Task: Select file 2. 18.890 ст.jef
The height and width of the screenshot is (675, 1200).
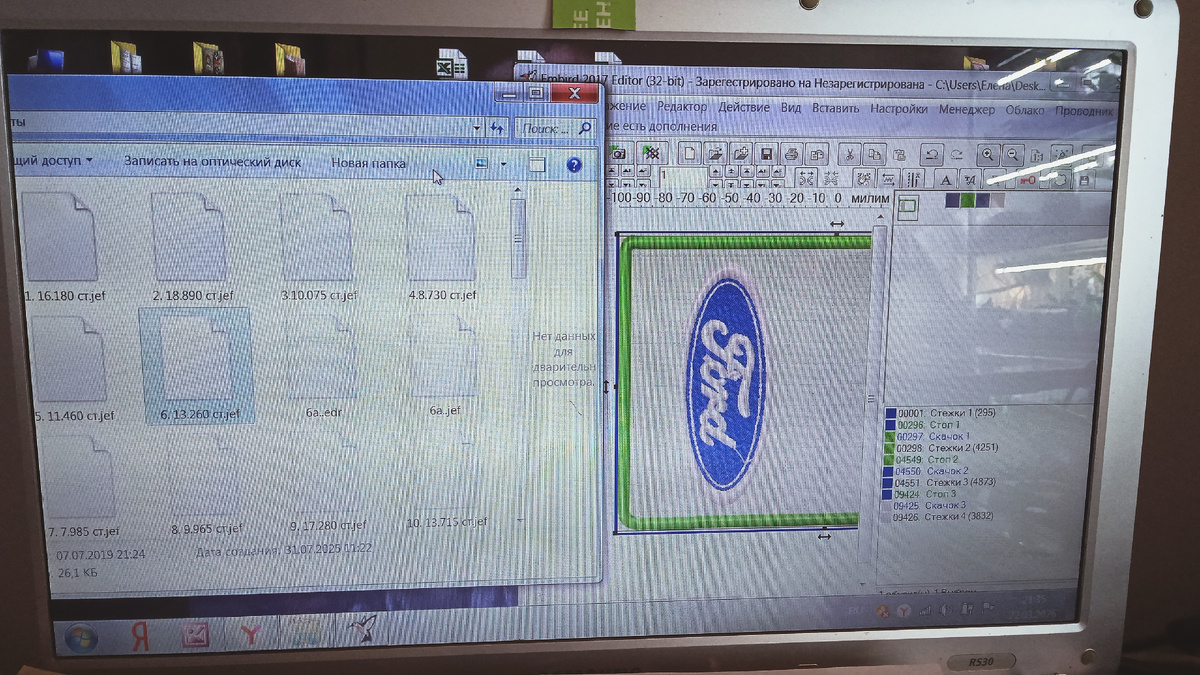Action: coord(193,248)
